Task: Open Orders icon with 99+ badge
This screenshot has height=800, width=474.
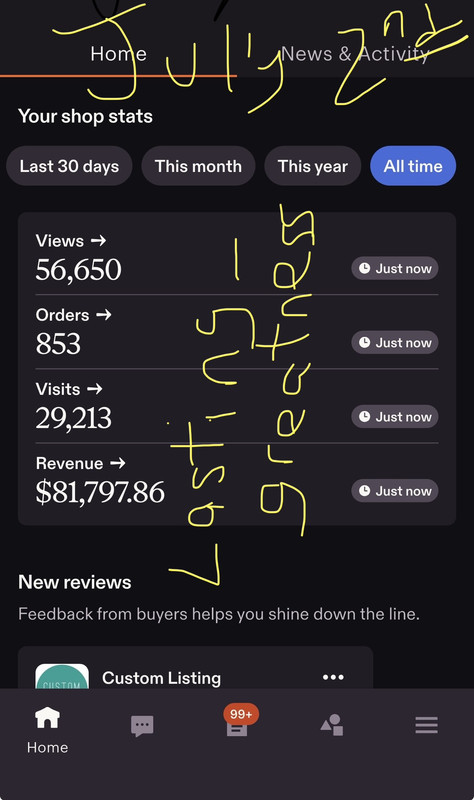Action: point(239,721)
